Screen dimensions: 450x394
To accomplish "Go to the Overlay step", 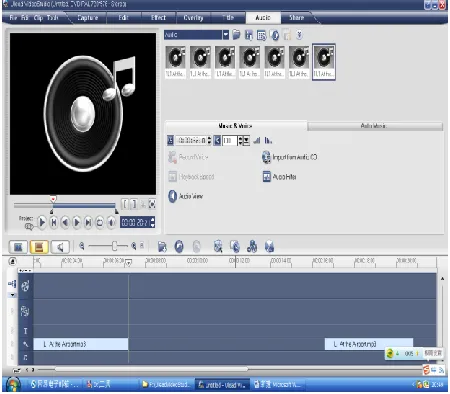I will (193, 17).
